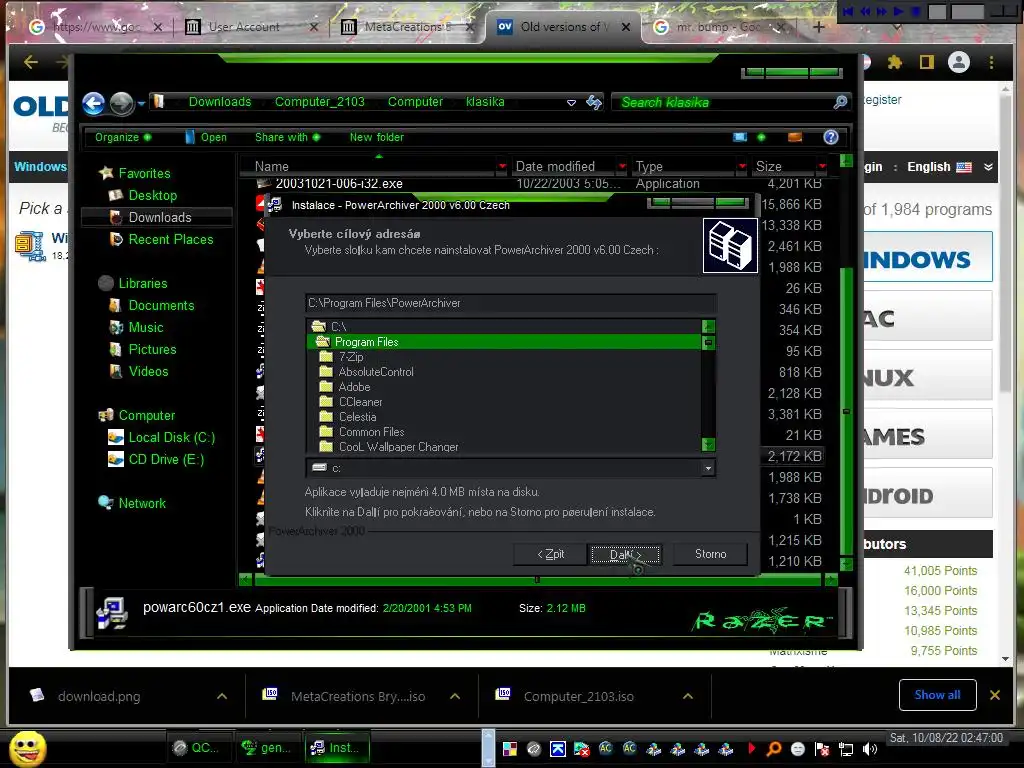The width and height of the screenshot is (1024, 768).
Task: Expand address bar history dropdown
Action: (571, 103)
